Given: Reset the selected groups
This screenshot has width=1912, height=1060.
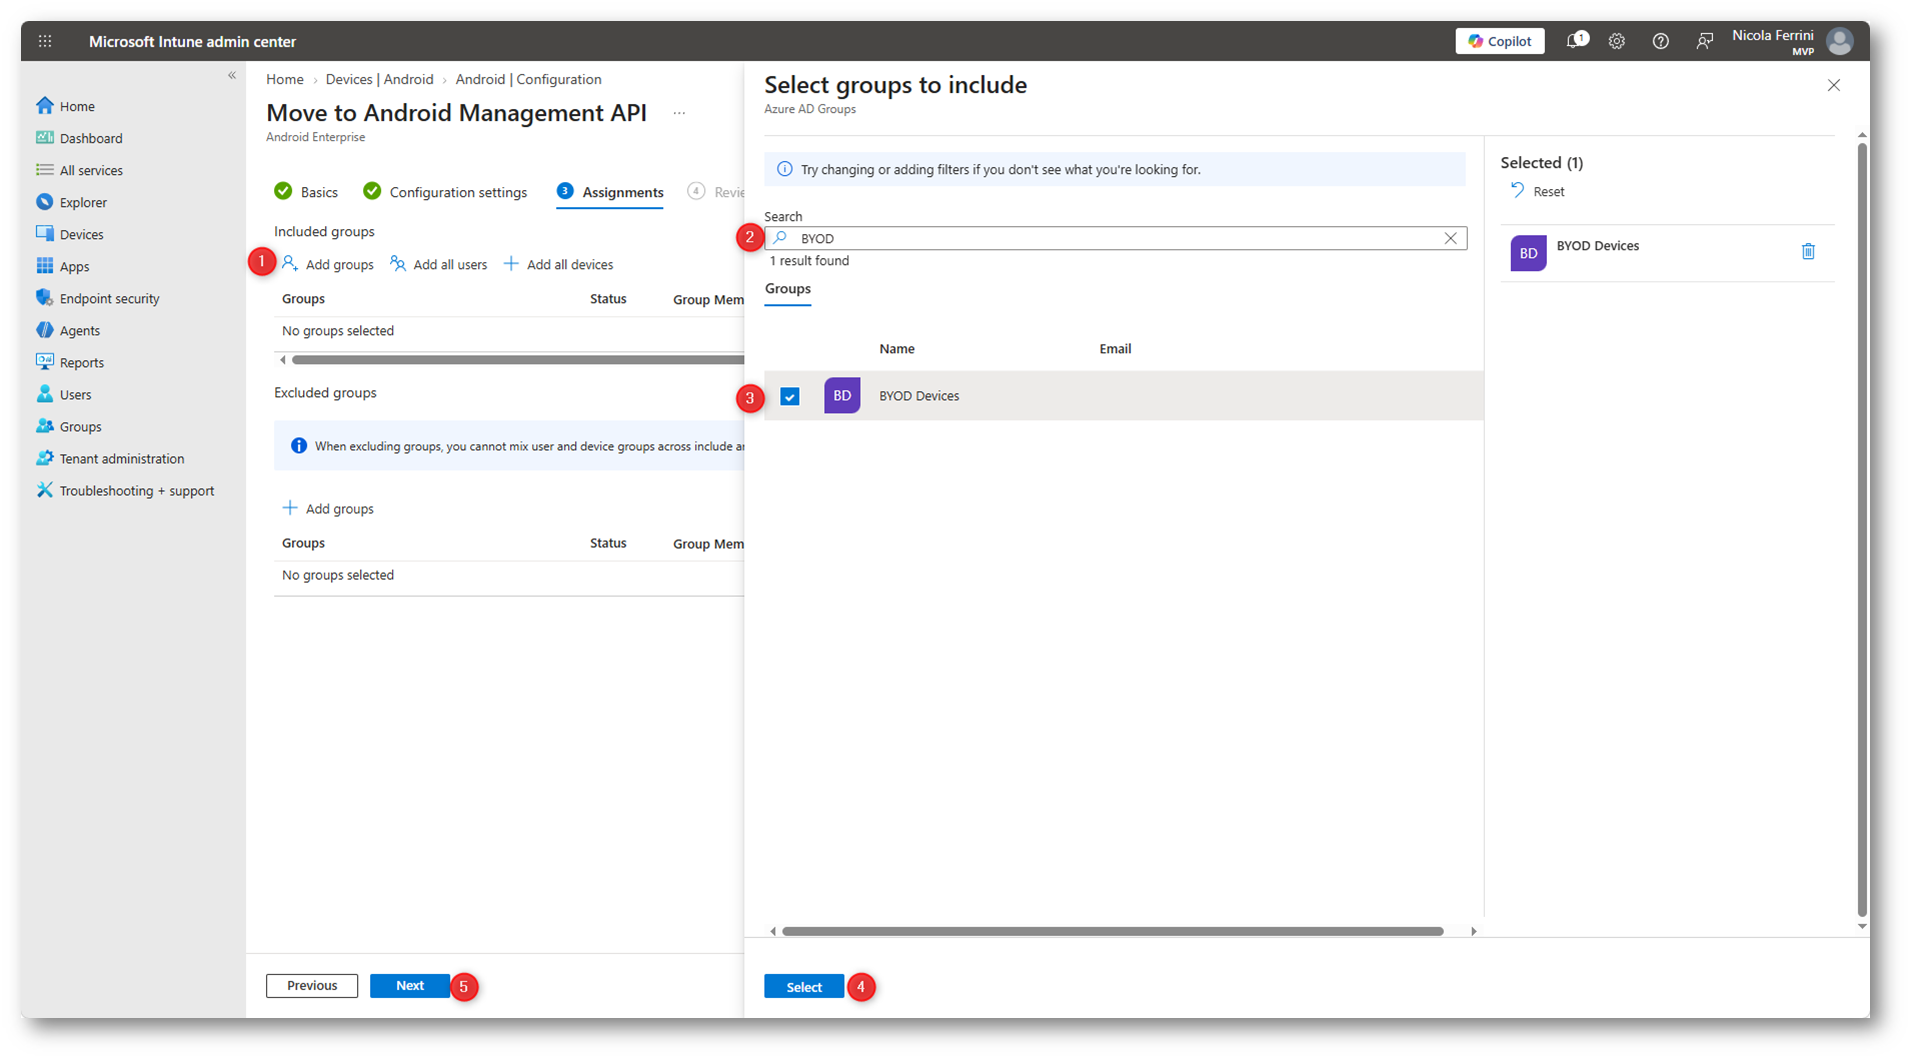Looking at the screenshot, I should pos(1538,191).
